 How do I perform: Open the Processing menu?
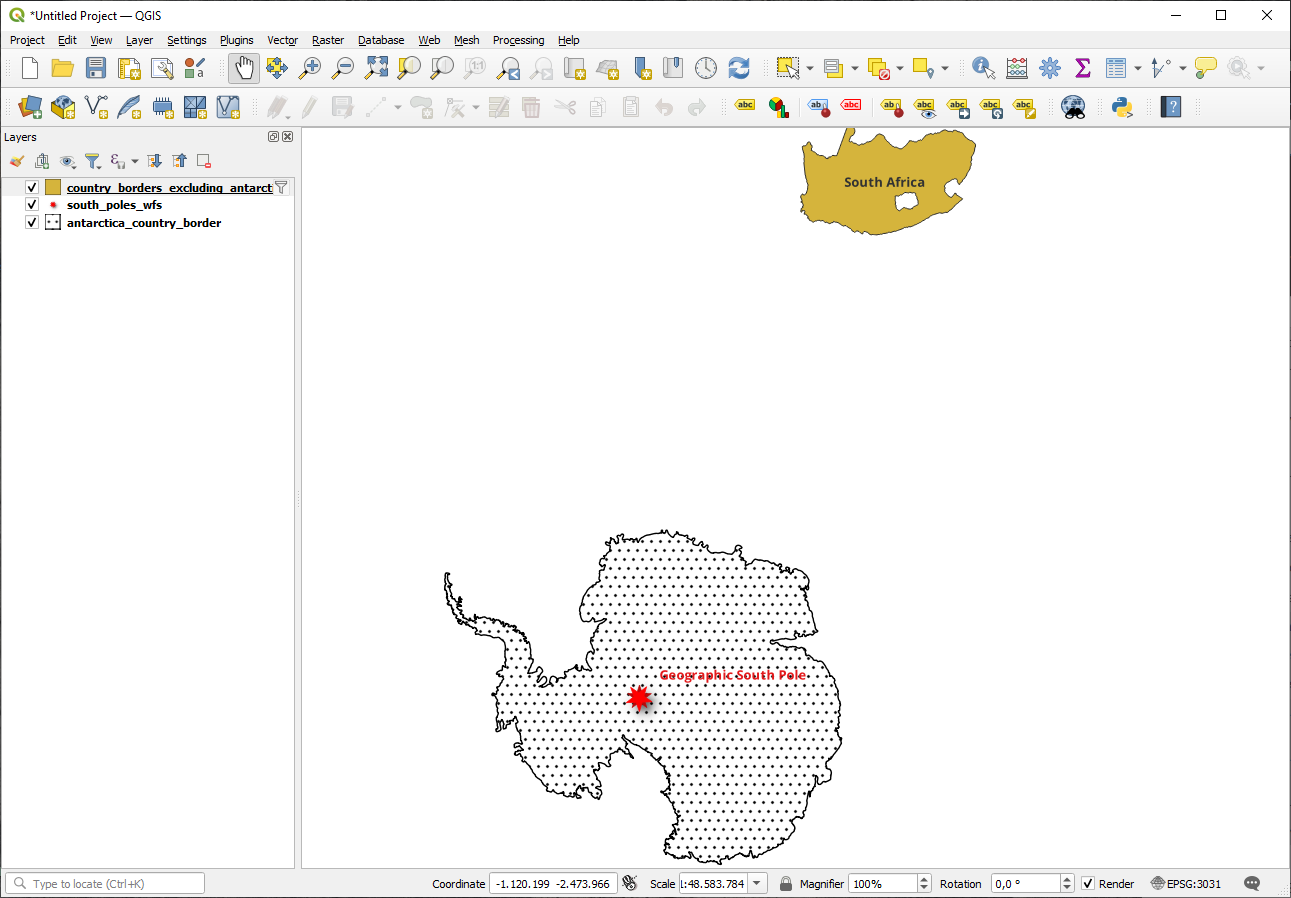point(518,40)
